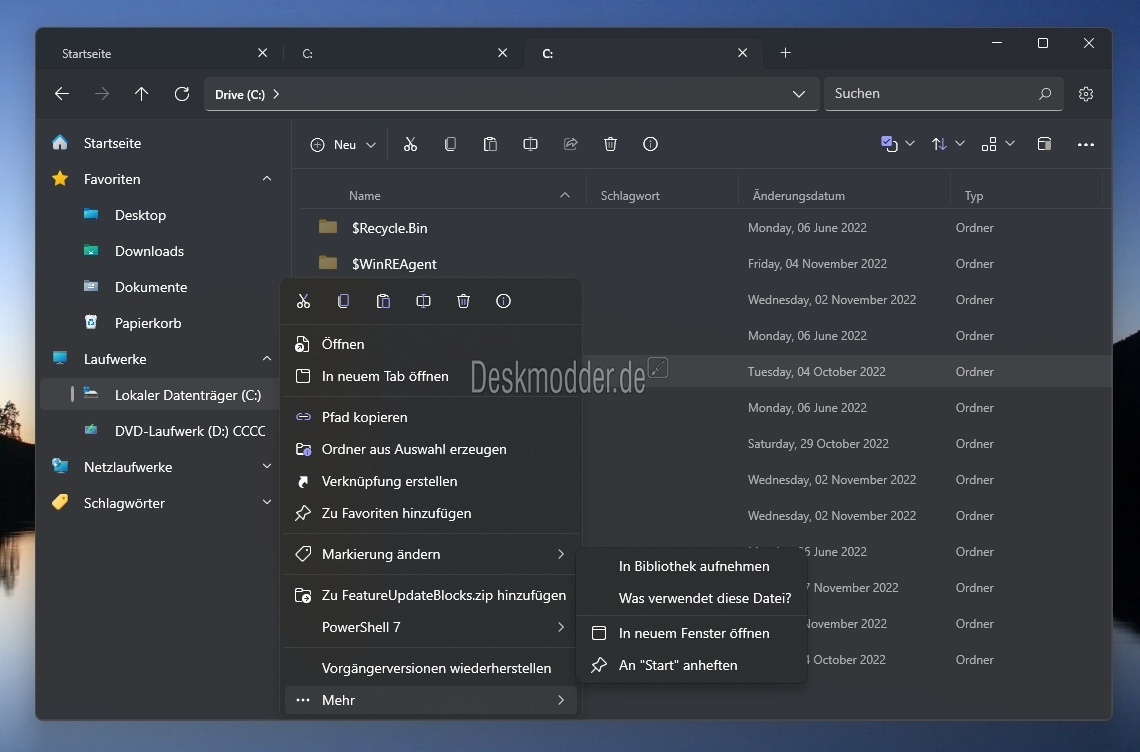Open the selection options dropdown in the toolbar
The image size is (1140, 752).
pos(897,144)
